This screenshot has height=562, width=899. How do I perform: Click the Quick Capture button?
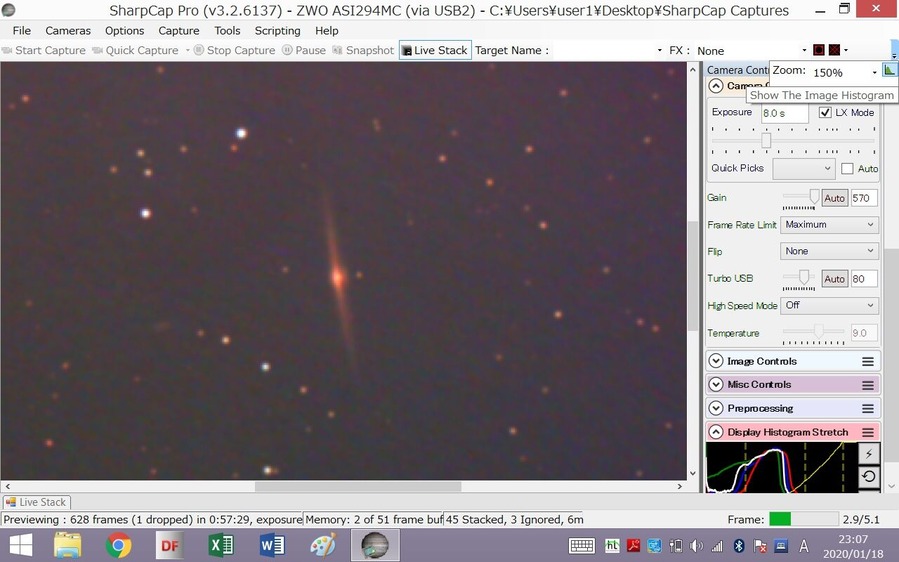coord(136,50)
